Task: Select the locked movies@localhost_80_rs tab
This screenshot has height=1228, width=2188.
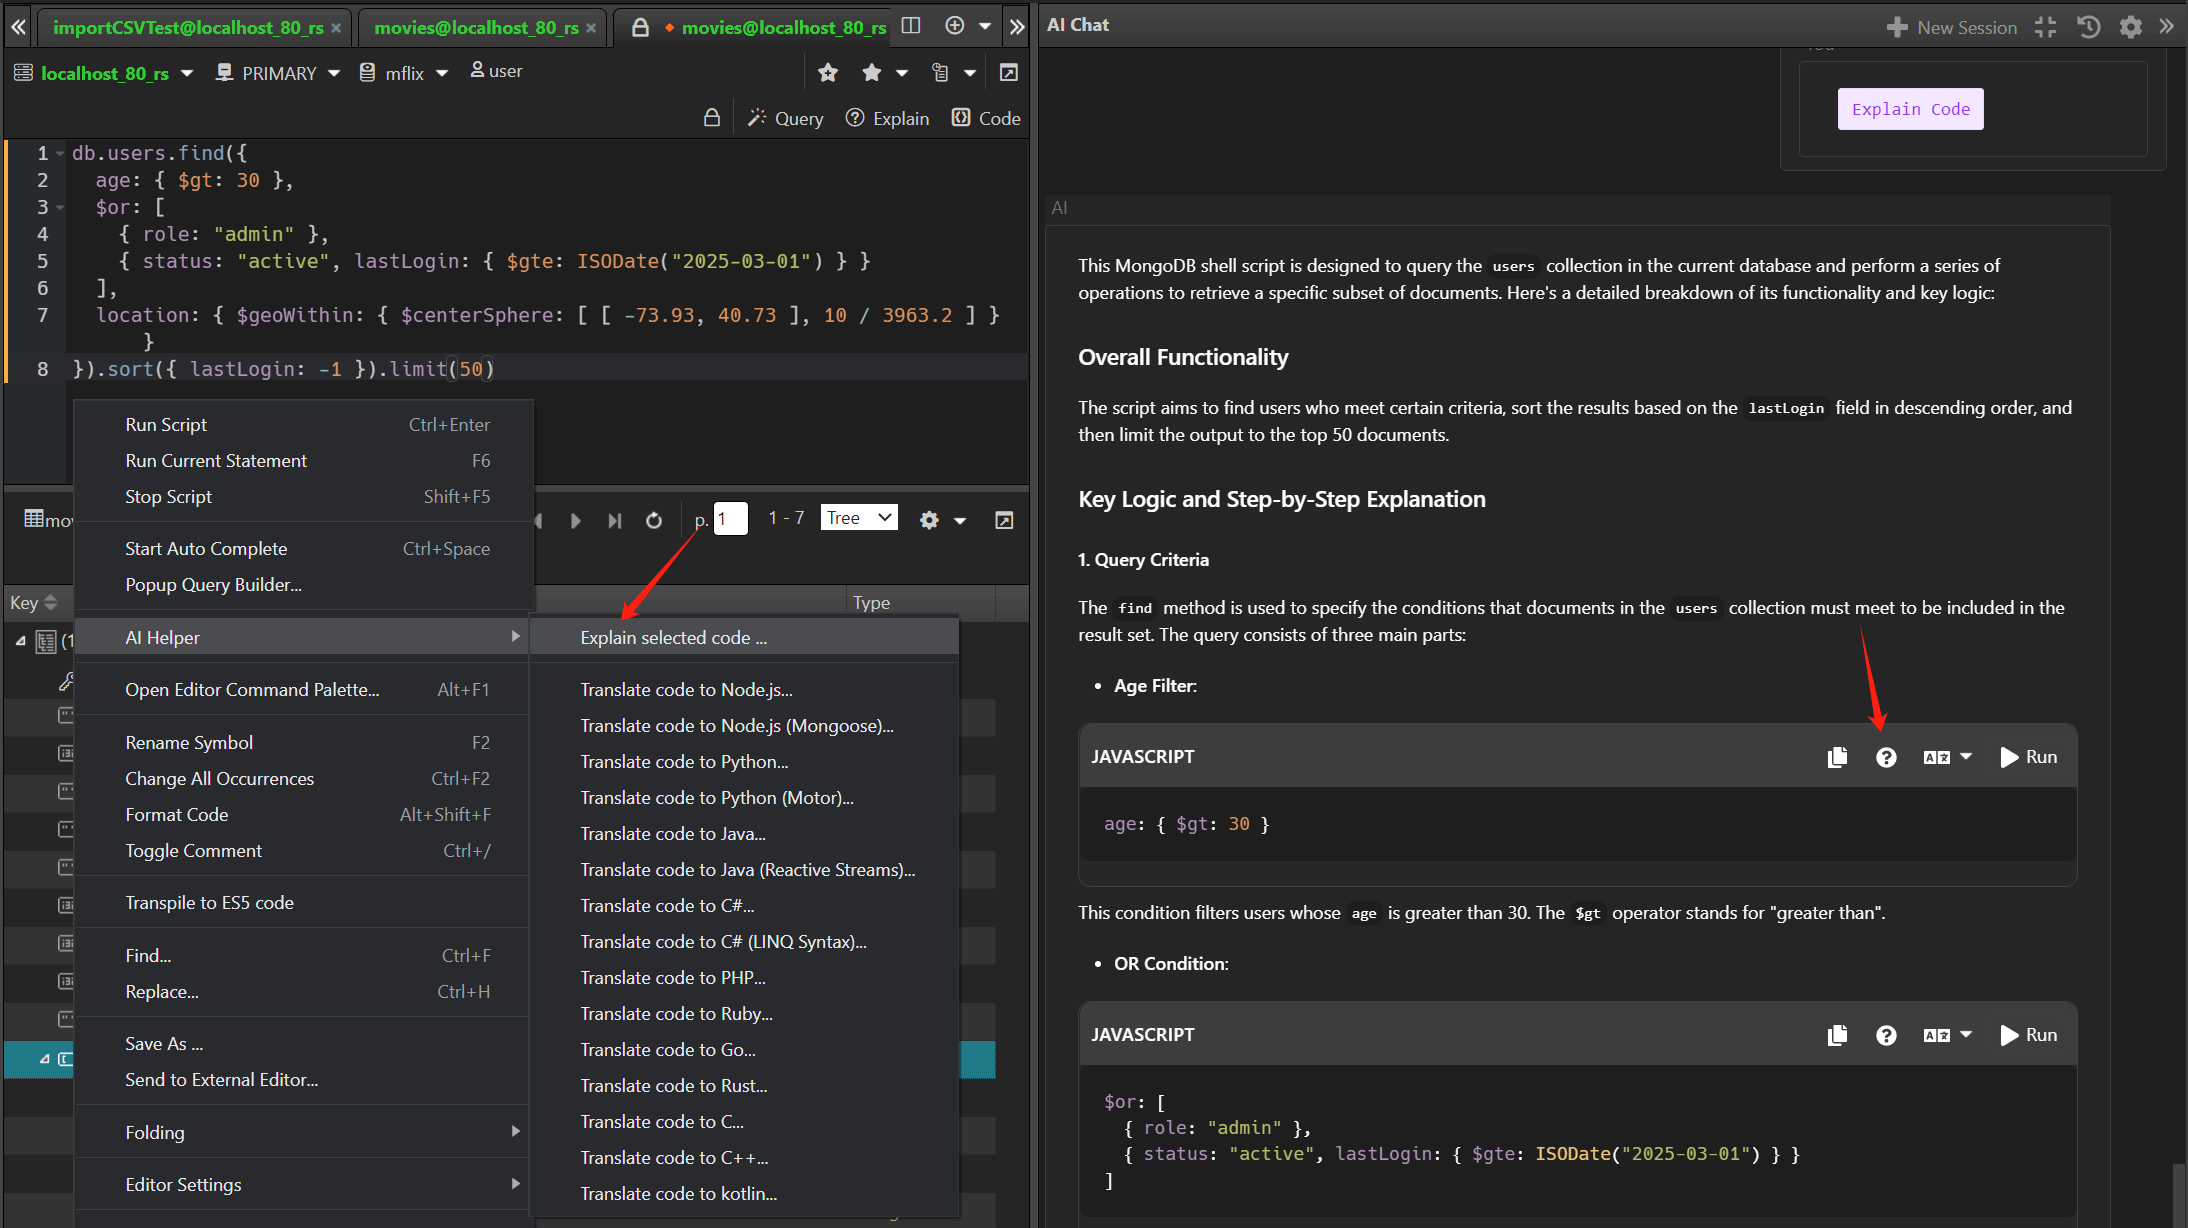Action: [783, 28]
